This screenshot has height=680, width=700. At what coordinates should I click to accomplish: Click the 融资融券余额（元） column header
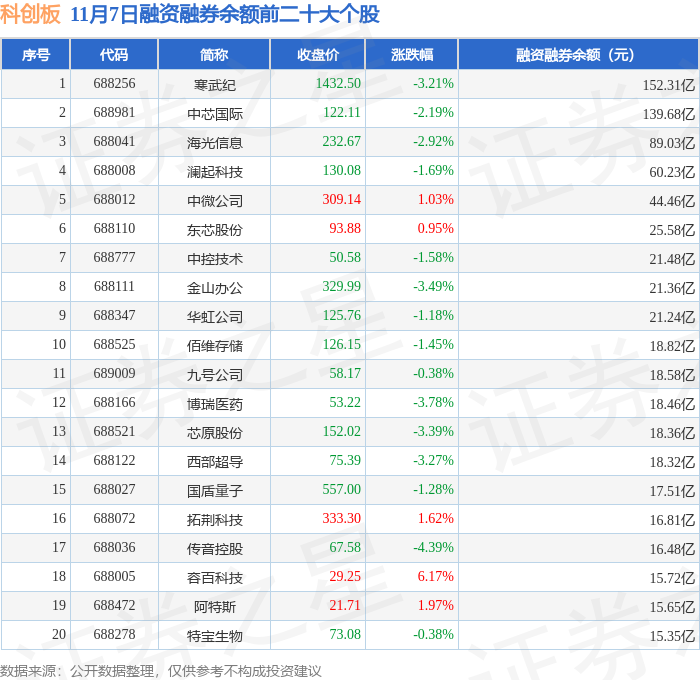[578, 54]
